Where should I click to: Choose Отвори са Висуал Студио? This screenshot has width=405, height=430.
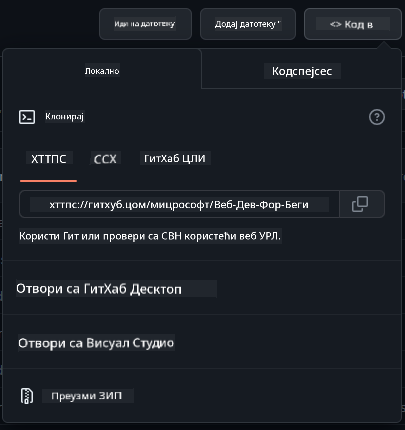coord(96,343)
